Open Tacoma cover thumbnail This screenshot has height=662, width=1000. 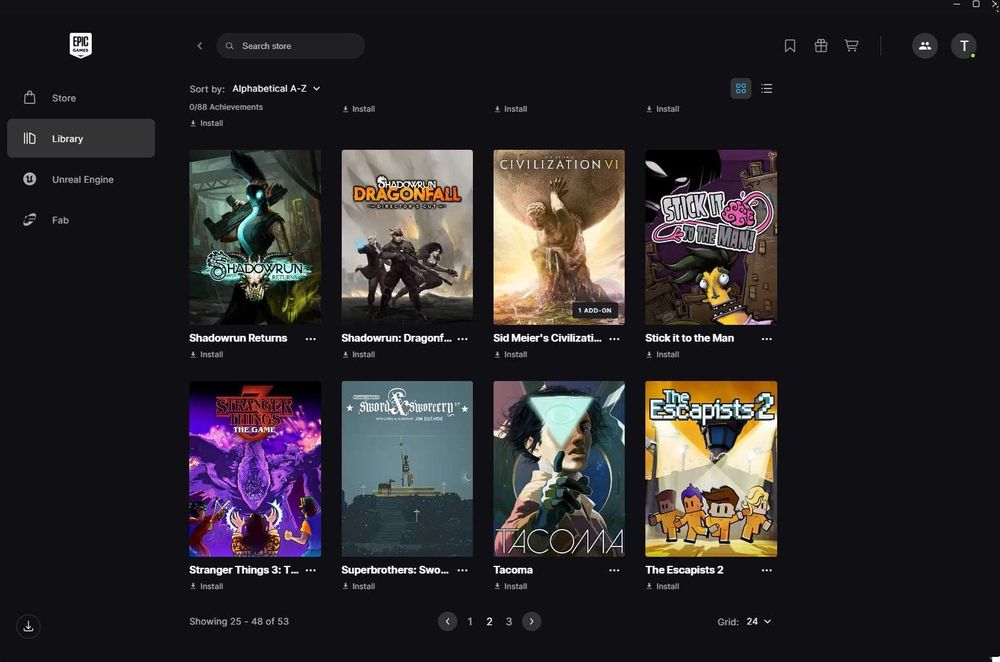(x=559, y=469)
